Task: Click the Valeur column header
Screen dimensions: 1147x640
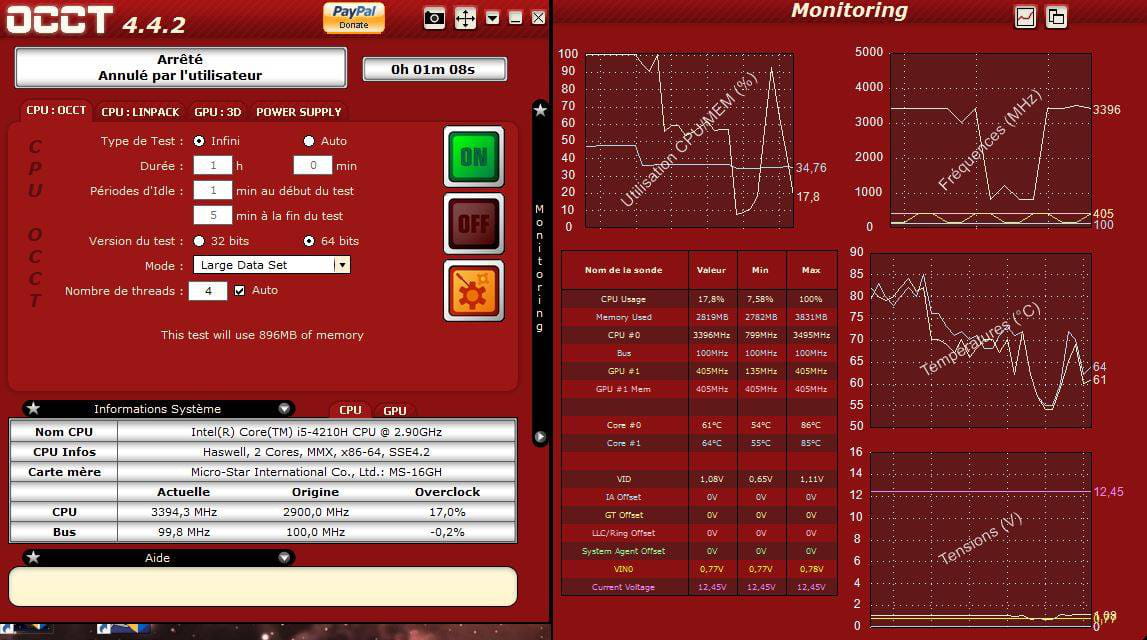Action: tap(712, 270)
